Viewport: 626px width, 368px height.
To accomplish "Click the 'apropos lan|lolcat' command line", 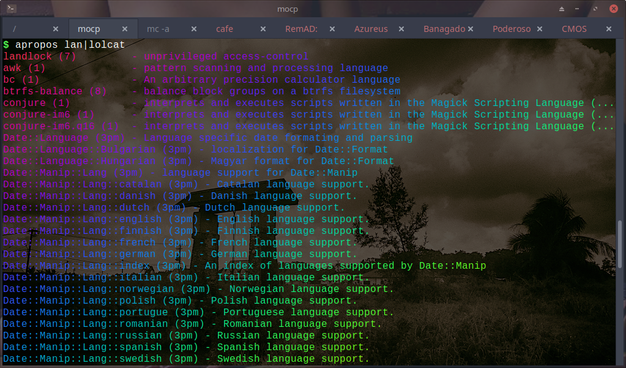I will pyautogui.click(x=70, y=45).
